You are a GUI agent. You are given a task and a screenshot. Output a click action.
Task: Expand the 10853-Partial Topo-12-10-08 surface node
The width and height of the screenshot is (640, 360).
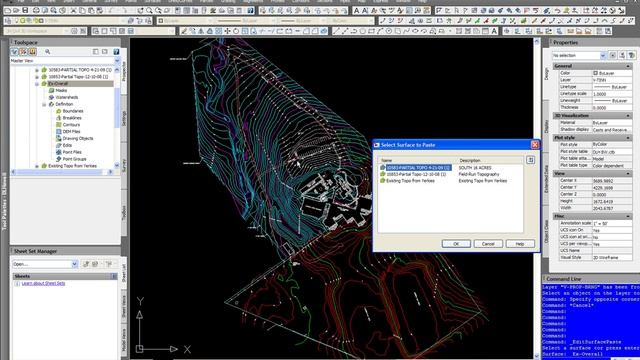37,77
